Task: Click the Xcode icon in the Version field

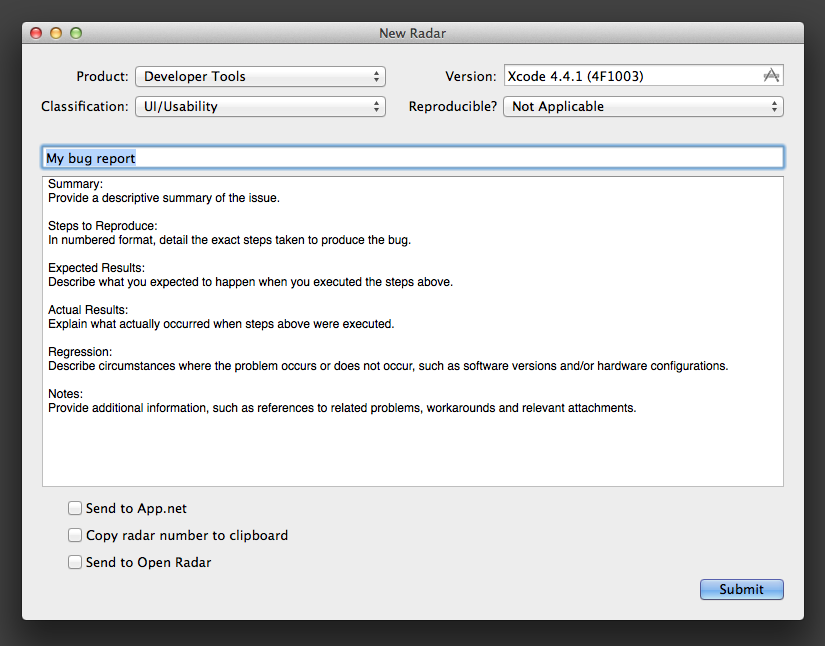Action: click(771, 76)
